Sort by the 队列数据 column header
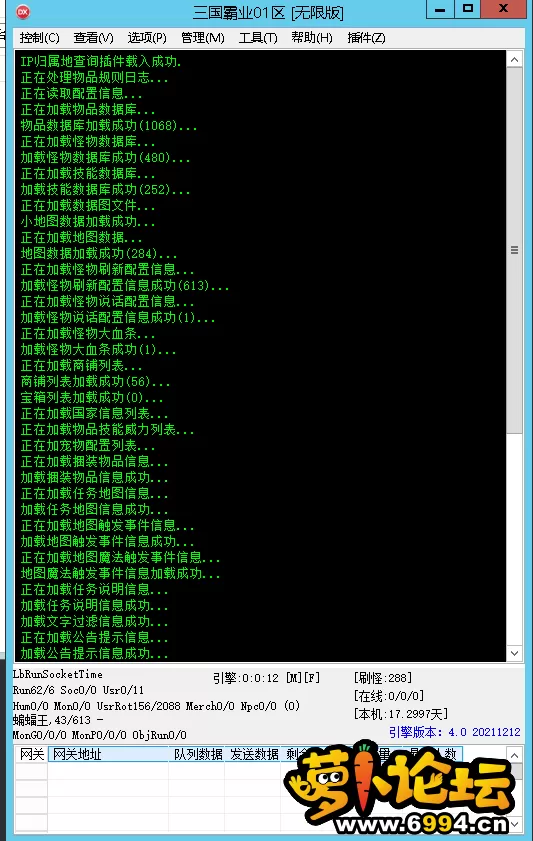533x841 pixels. pyautogui.click(x=197, y=754)
